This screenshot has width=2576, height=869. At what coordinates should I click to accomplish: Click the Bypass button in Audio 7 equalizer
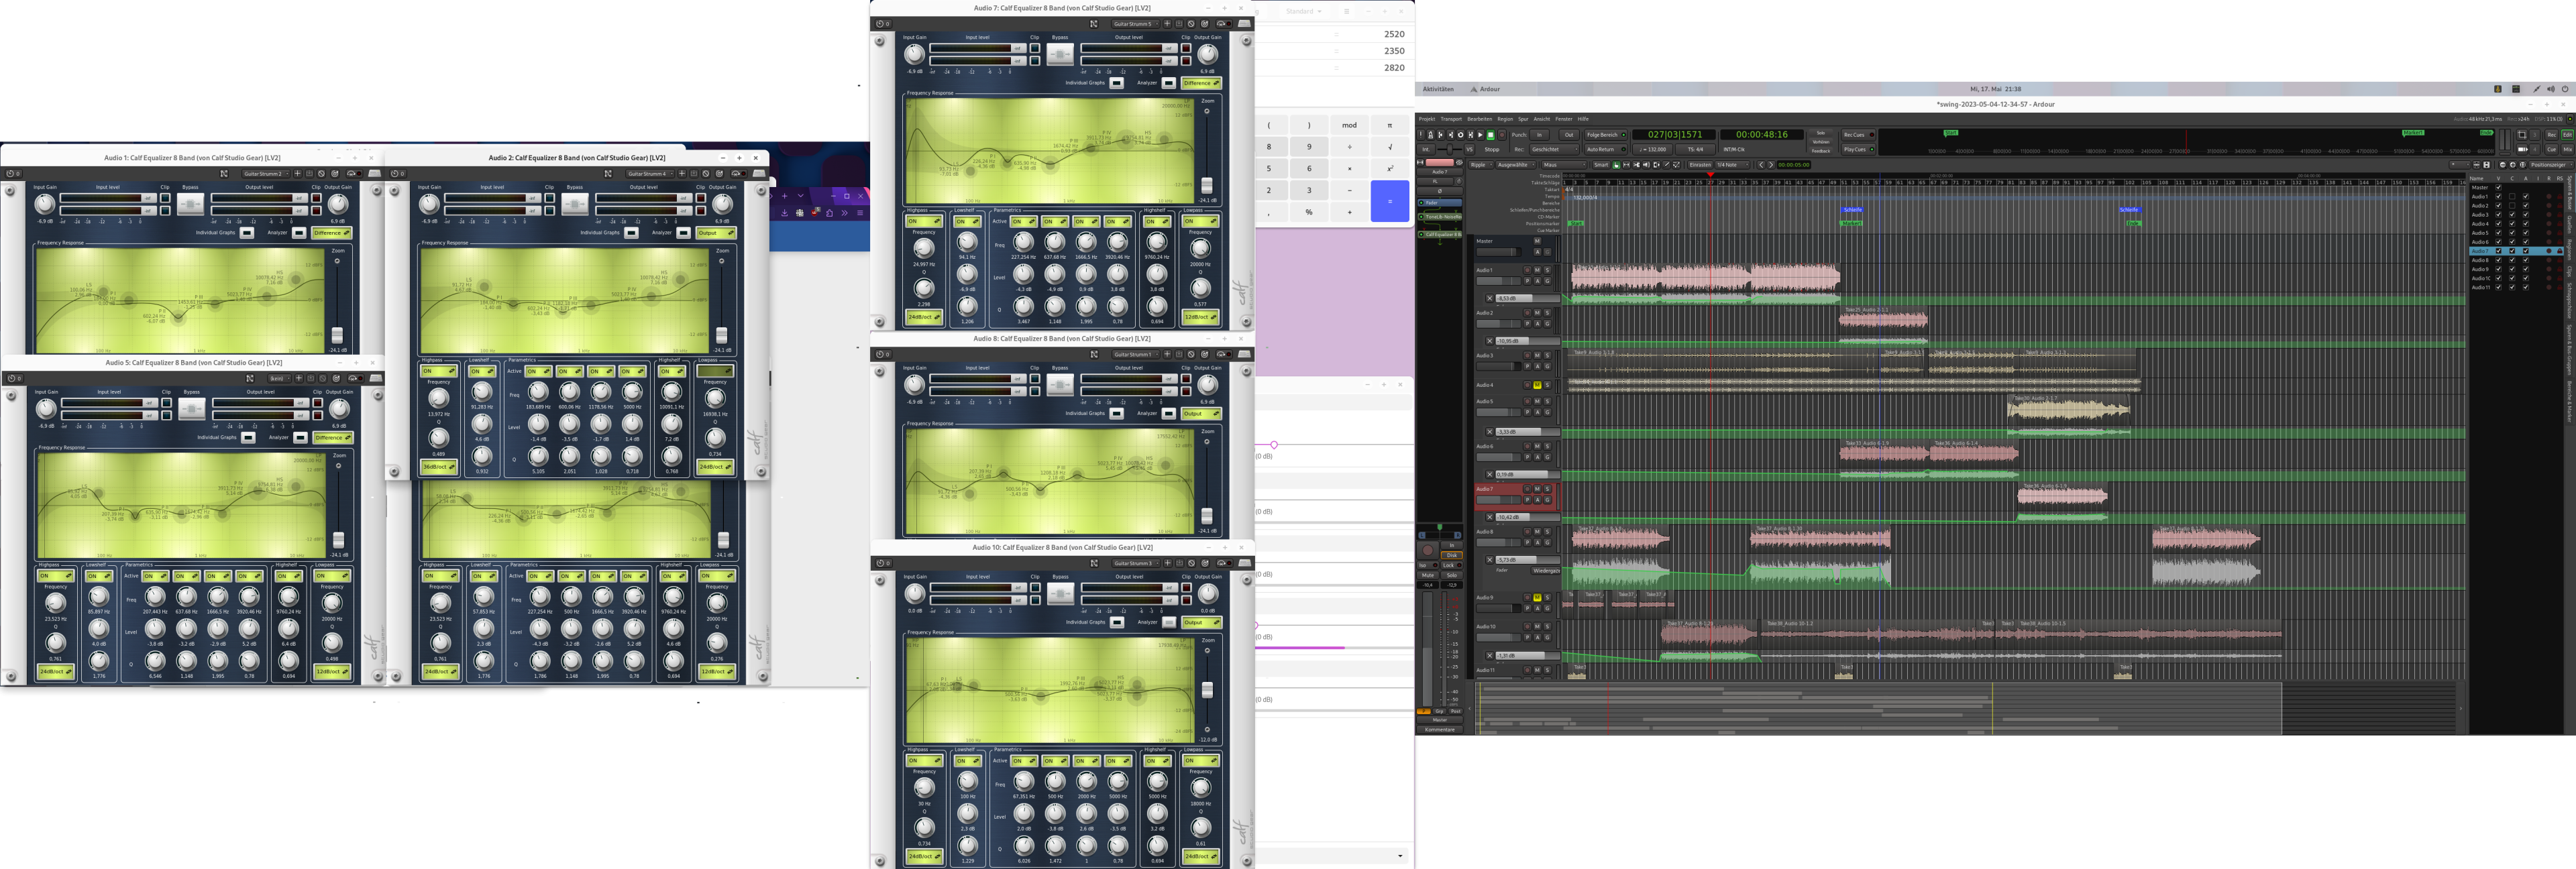(1060, 54)
